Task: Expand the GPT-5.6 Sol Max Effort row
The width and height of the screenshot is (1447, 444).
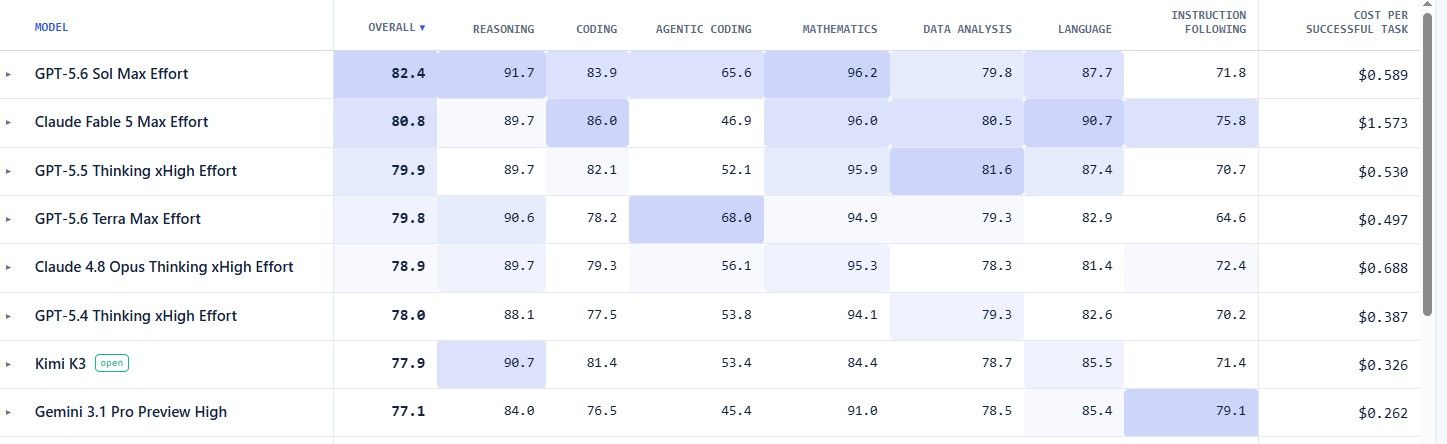Action: click(x=9, y=74)
